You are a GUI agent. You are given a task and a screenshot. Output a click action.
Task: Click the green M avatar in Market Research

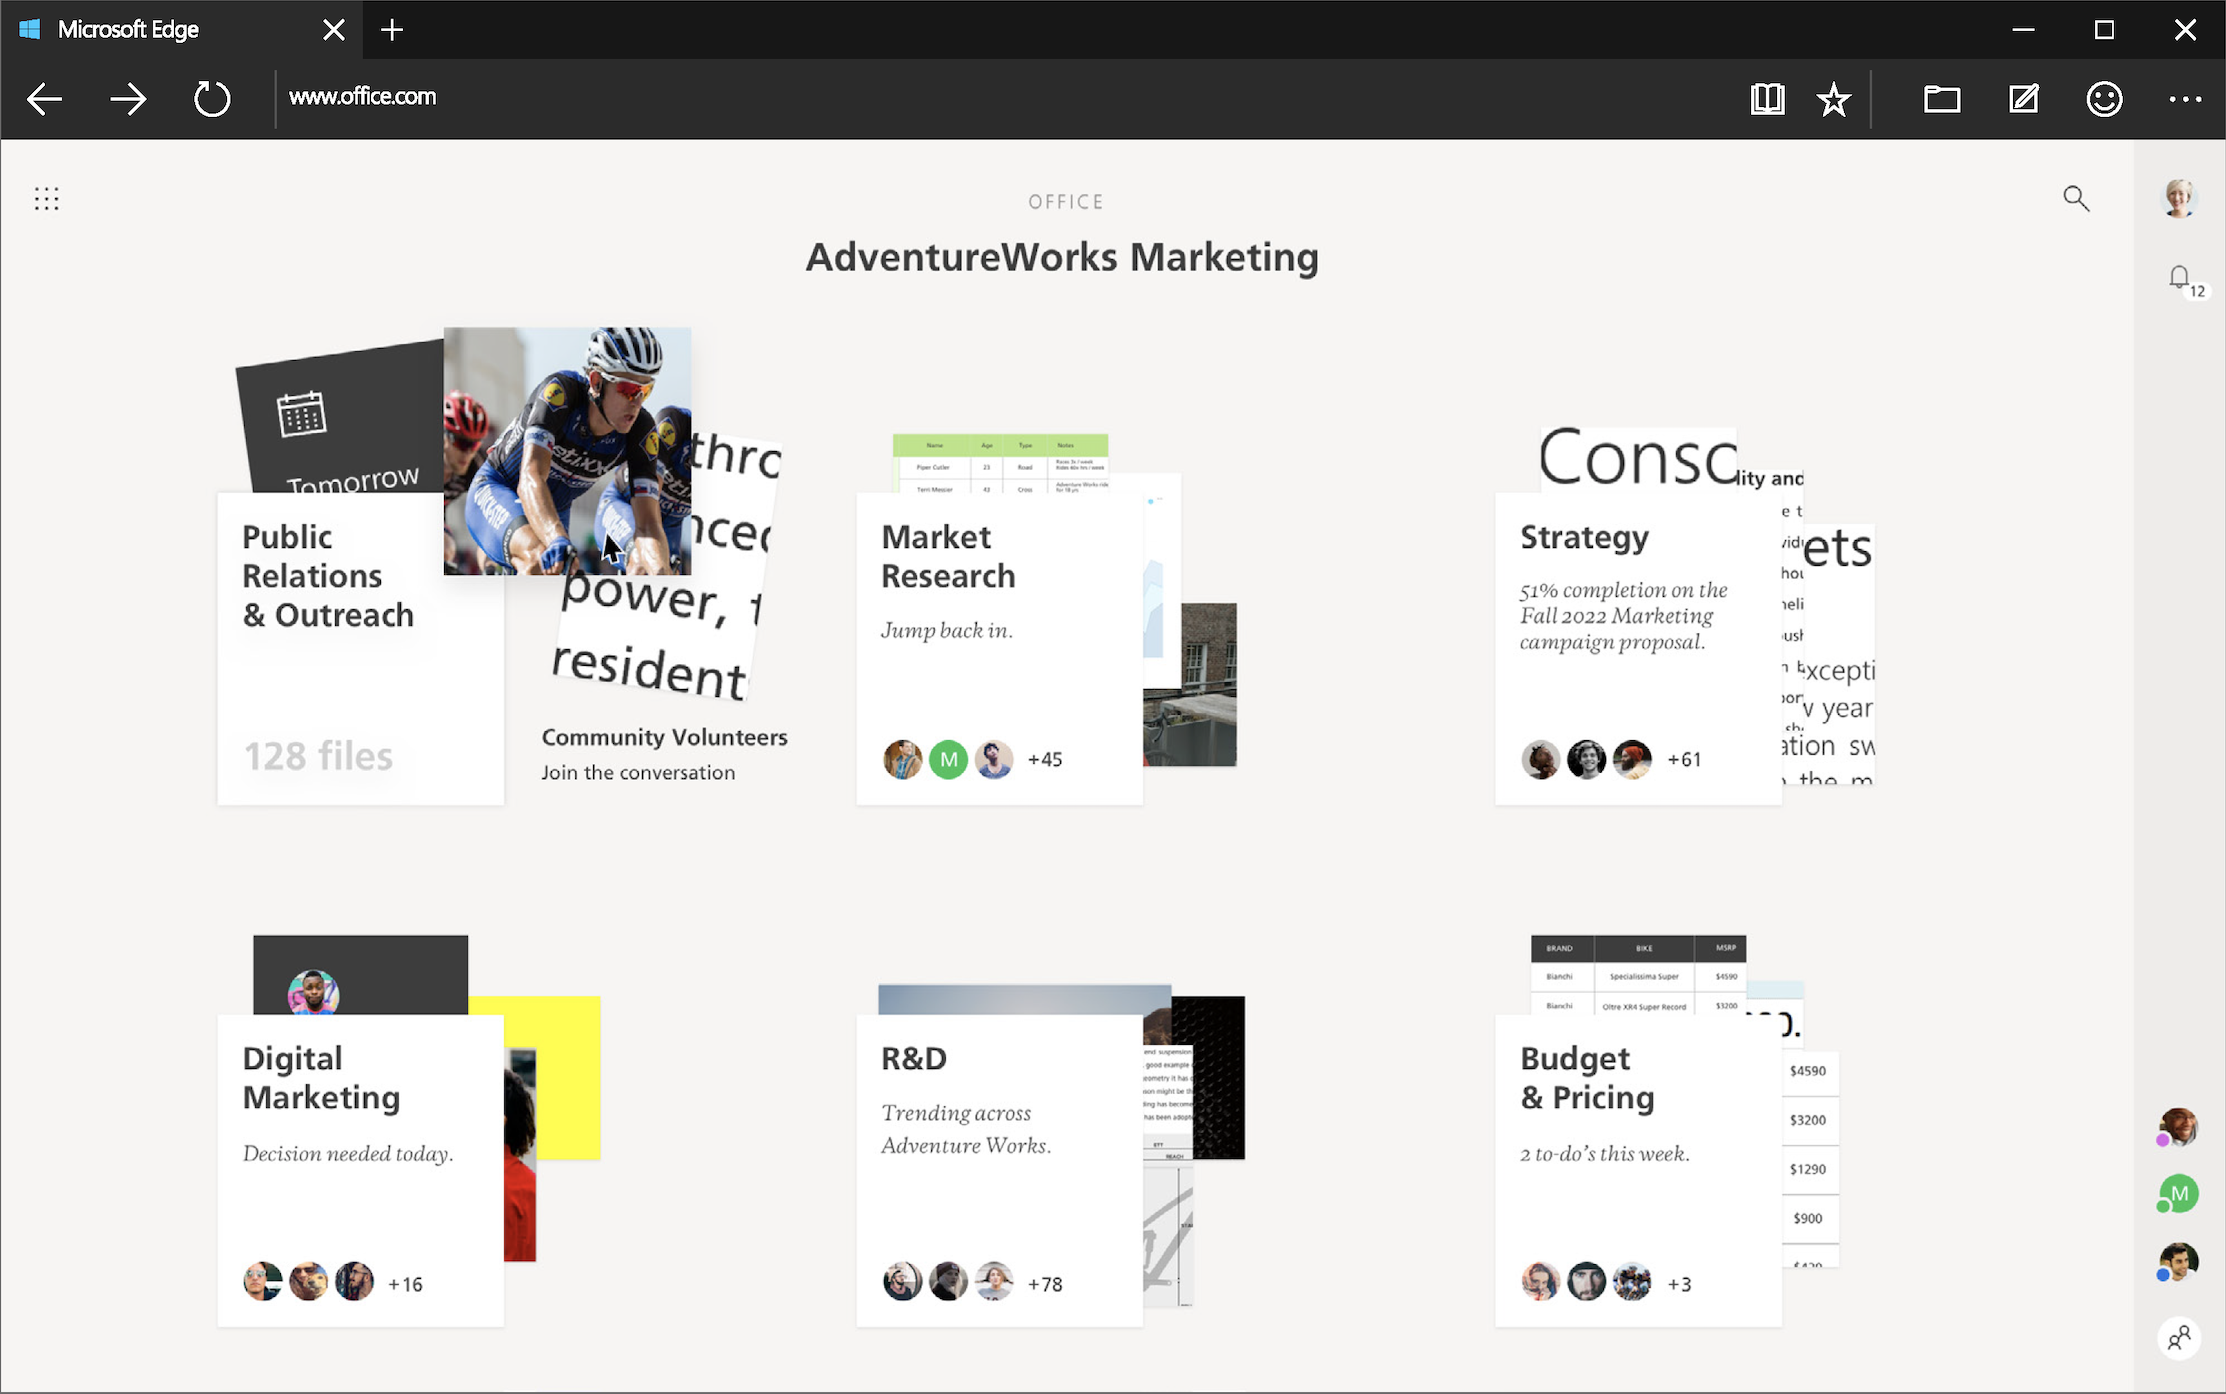coord(948,760)
